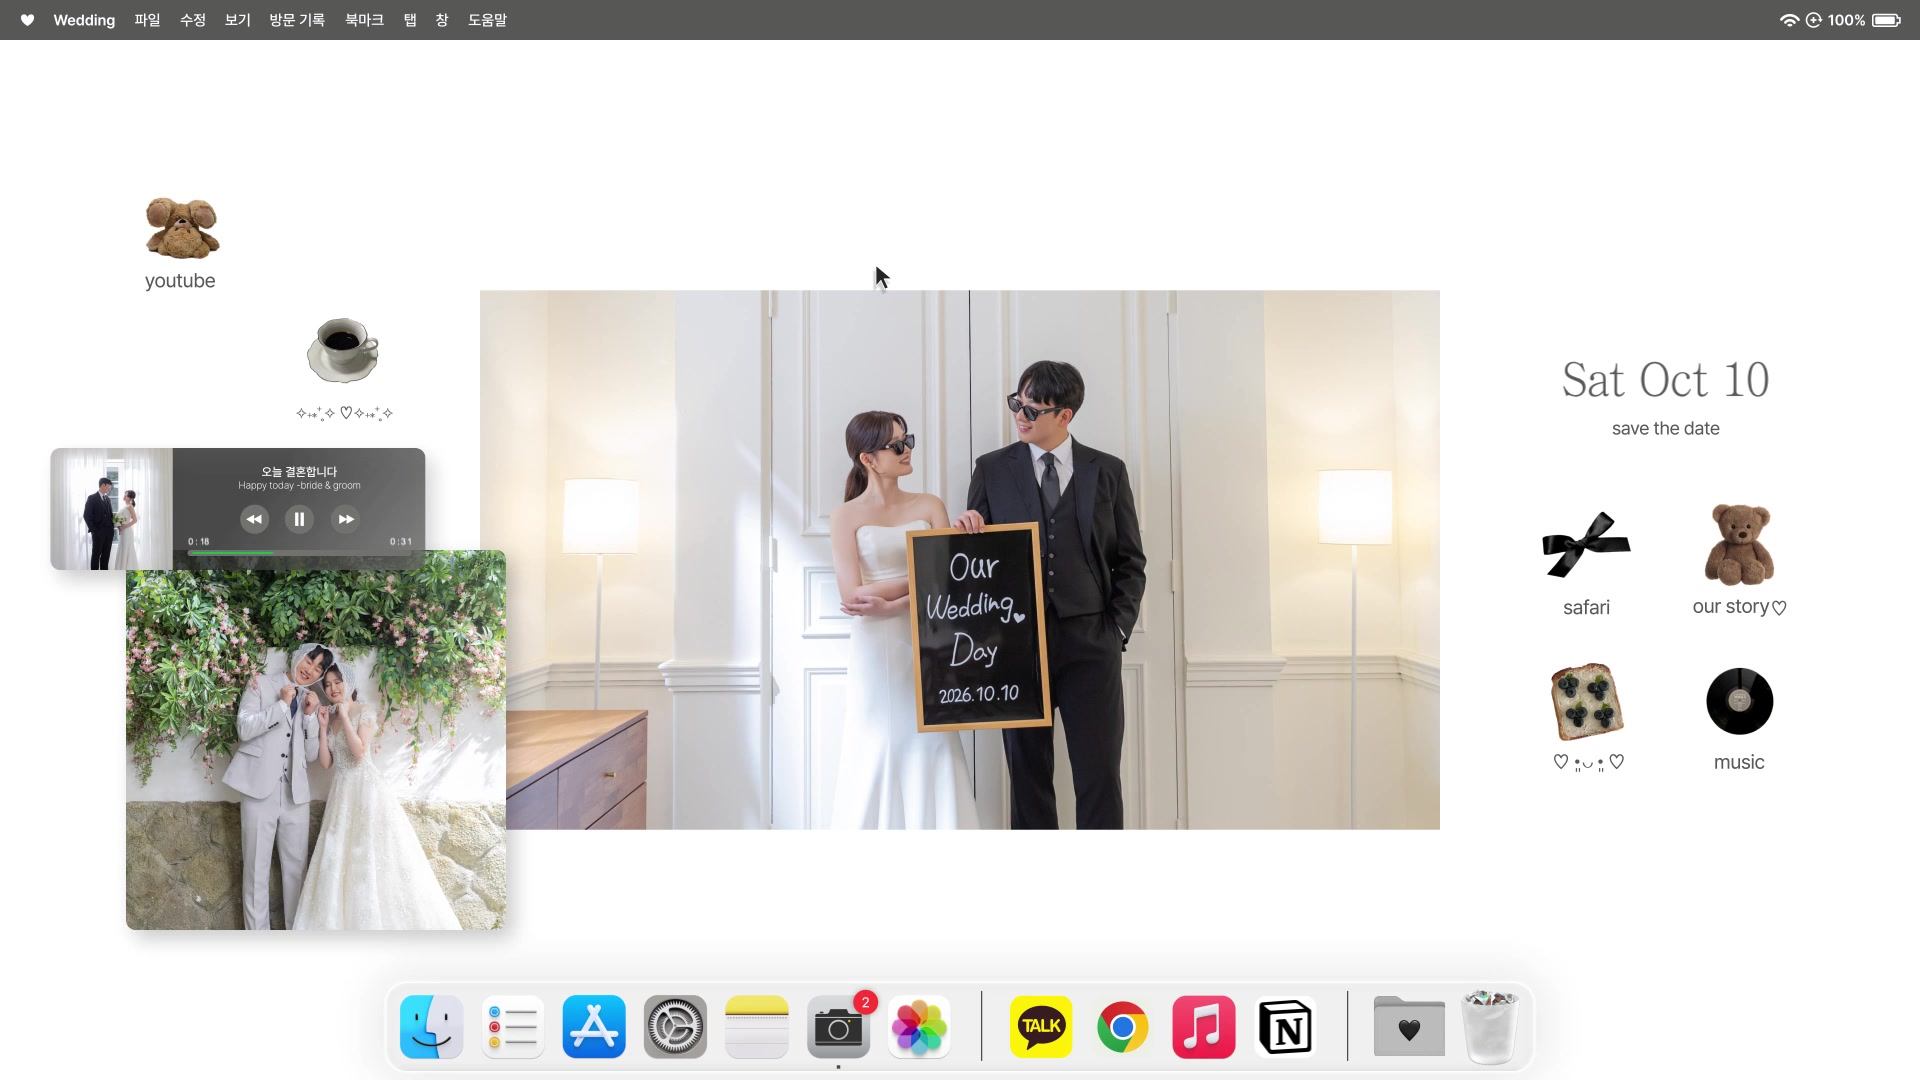Skip to next track in player
This screenshot has height=1080, width=1920.
346,519
